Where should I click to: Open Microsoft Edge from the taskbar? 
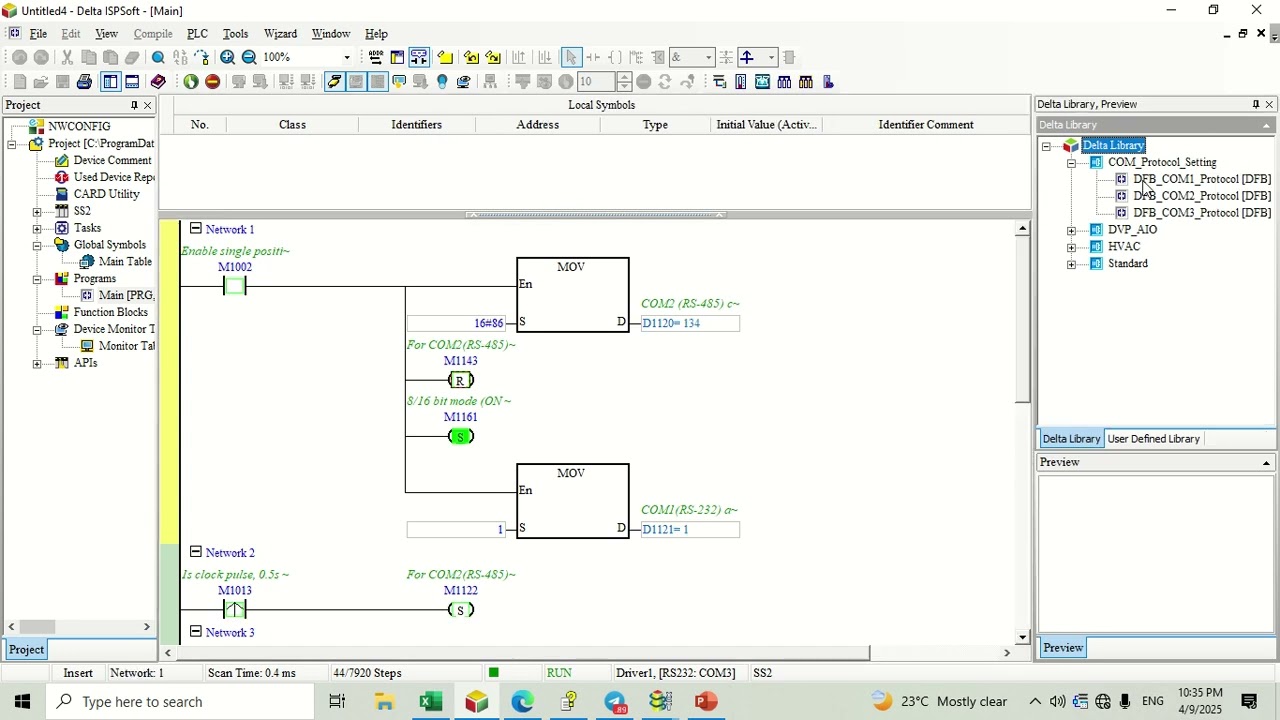point(522,701)
